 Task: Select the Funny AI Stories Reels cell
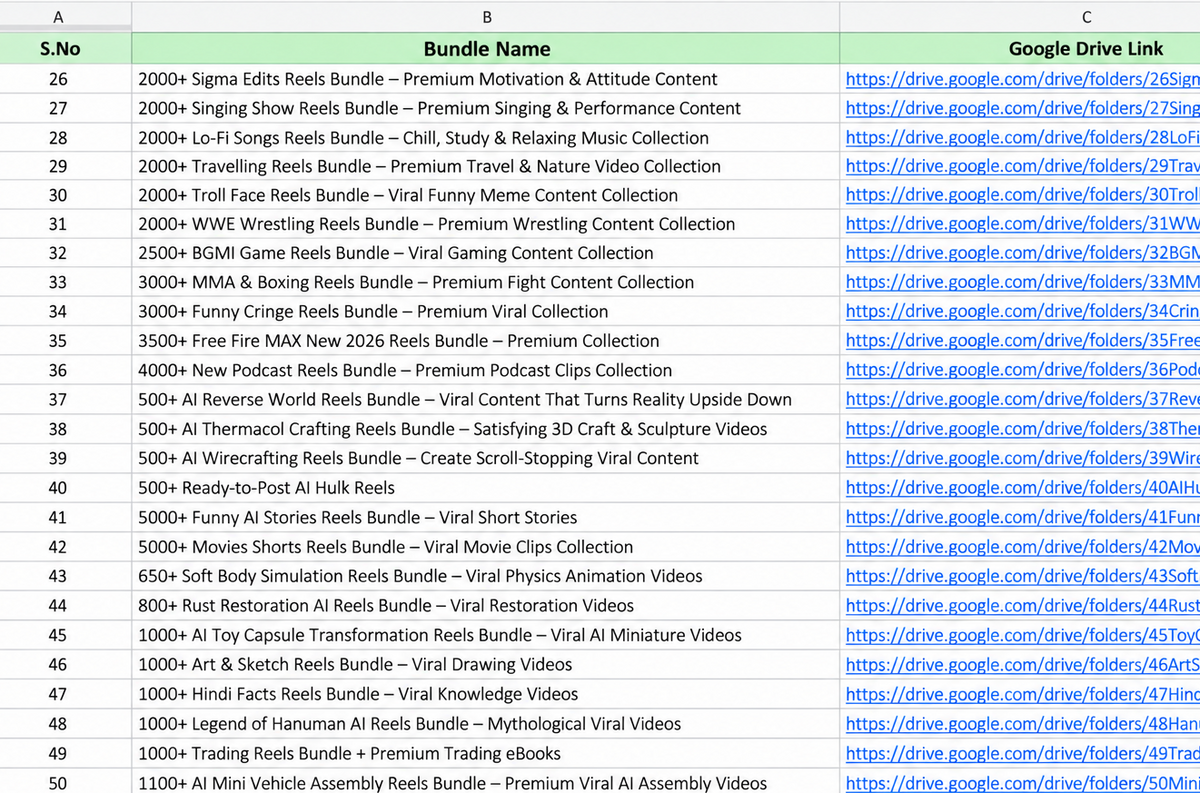coord(486,517)
